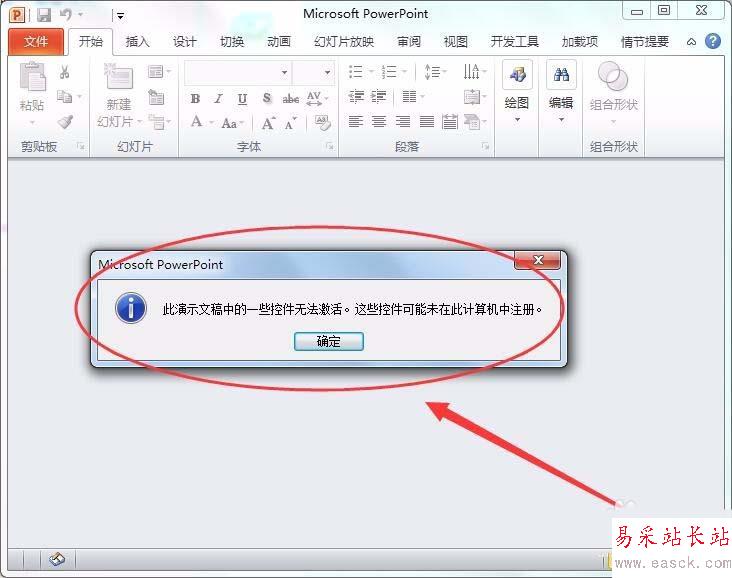Click the Format Painter brush icon

pos(65,122)
